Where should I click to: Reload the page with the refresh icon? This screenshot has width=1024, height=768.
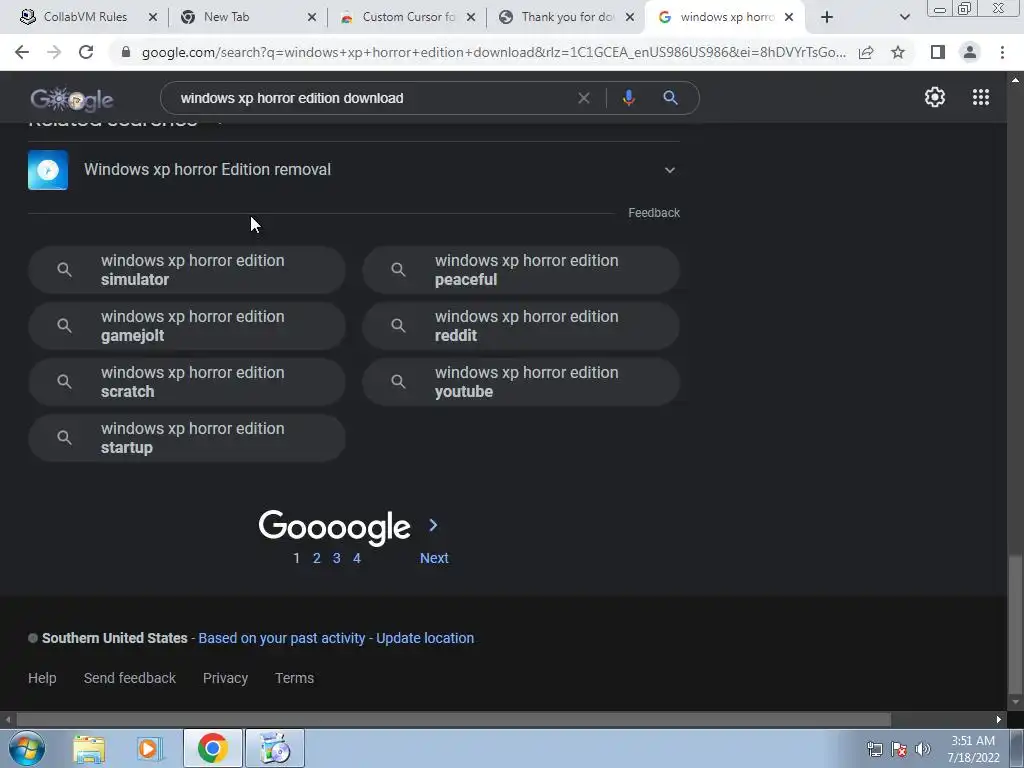(x=86, y=52)
